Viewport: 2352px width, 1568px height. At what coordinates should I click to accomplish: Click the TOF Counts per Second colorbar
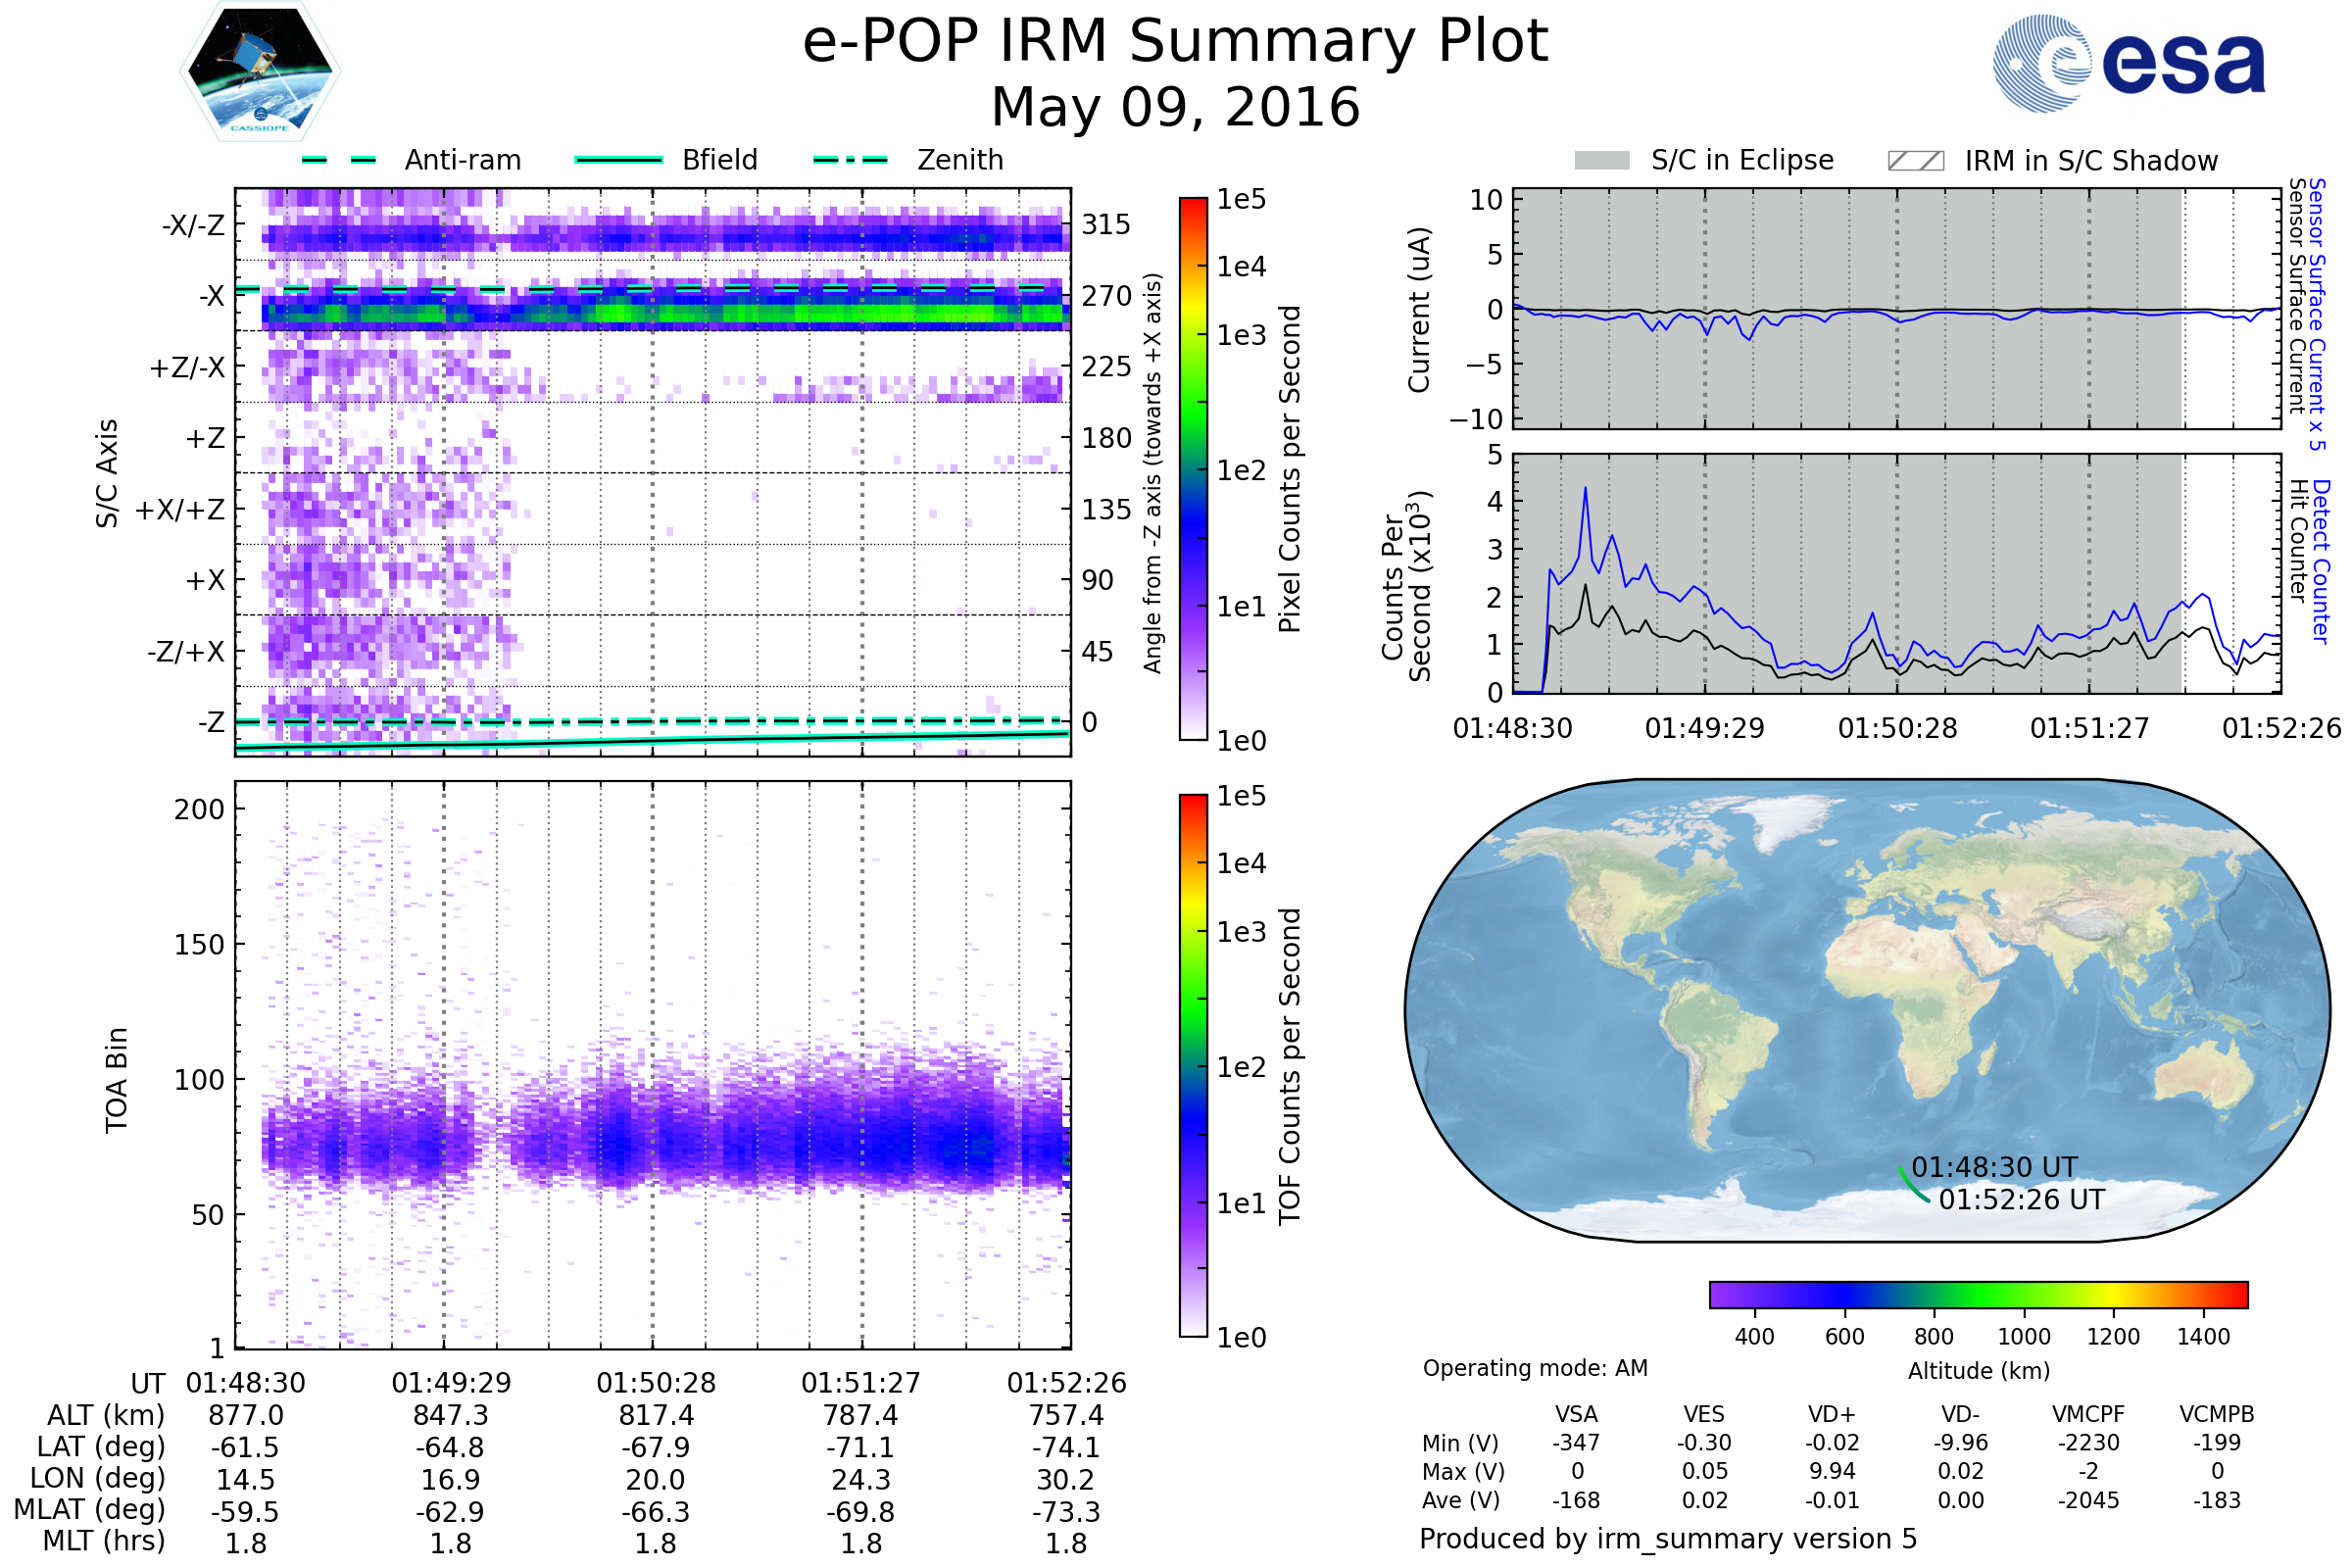(1193, 1065)
